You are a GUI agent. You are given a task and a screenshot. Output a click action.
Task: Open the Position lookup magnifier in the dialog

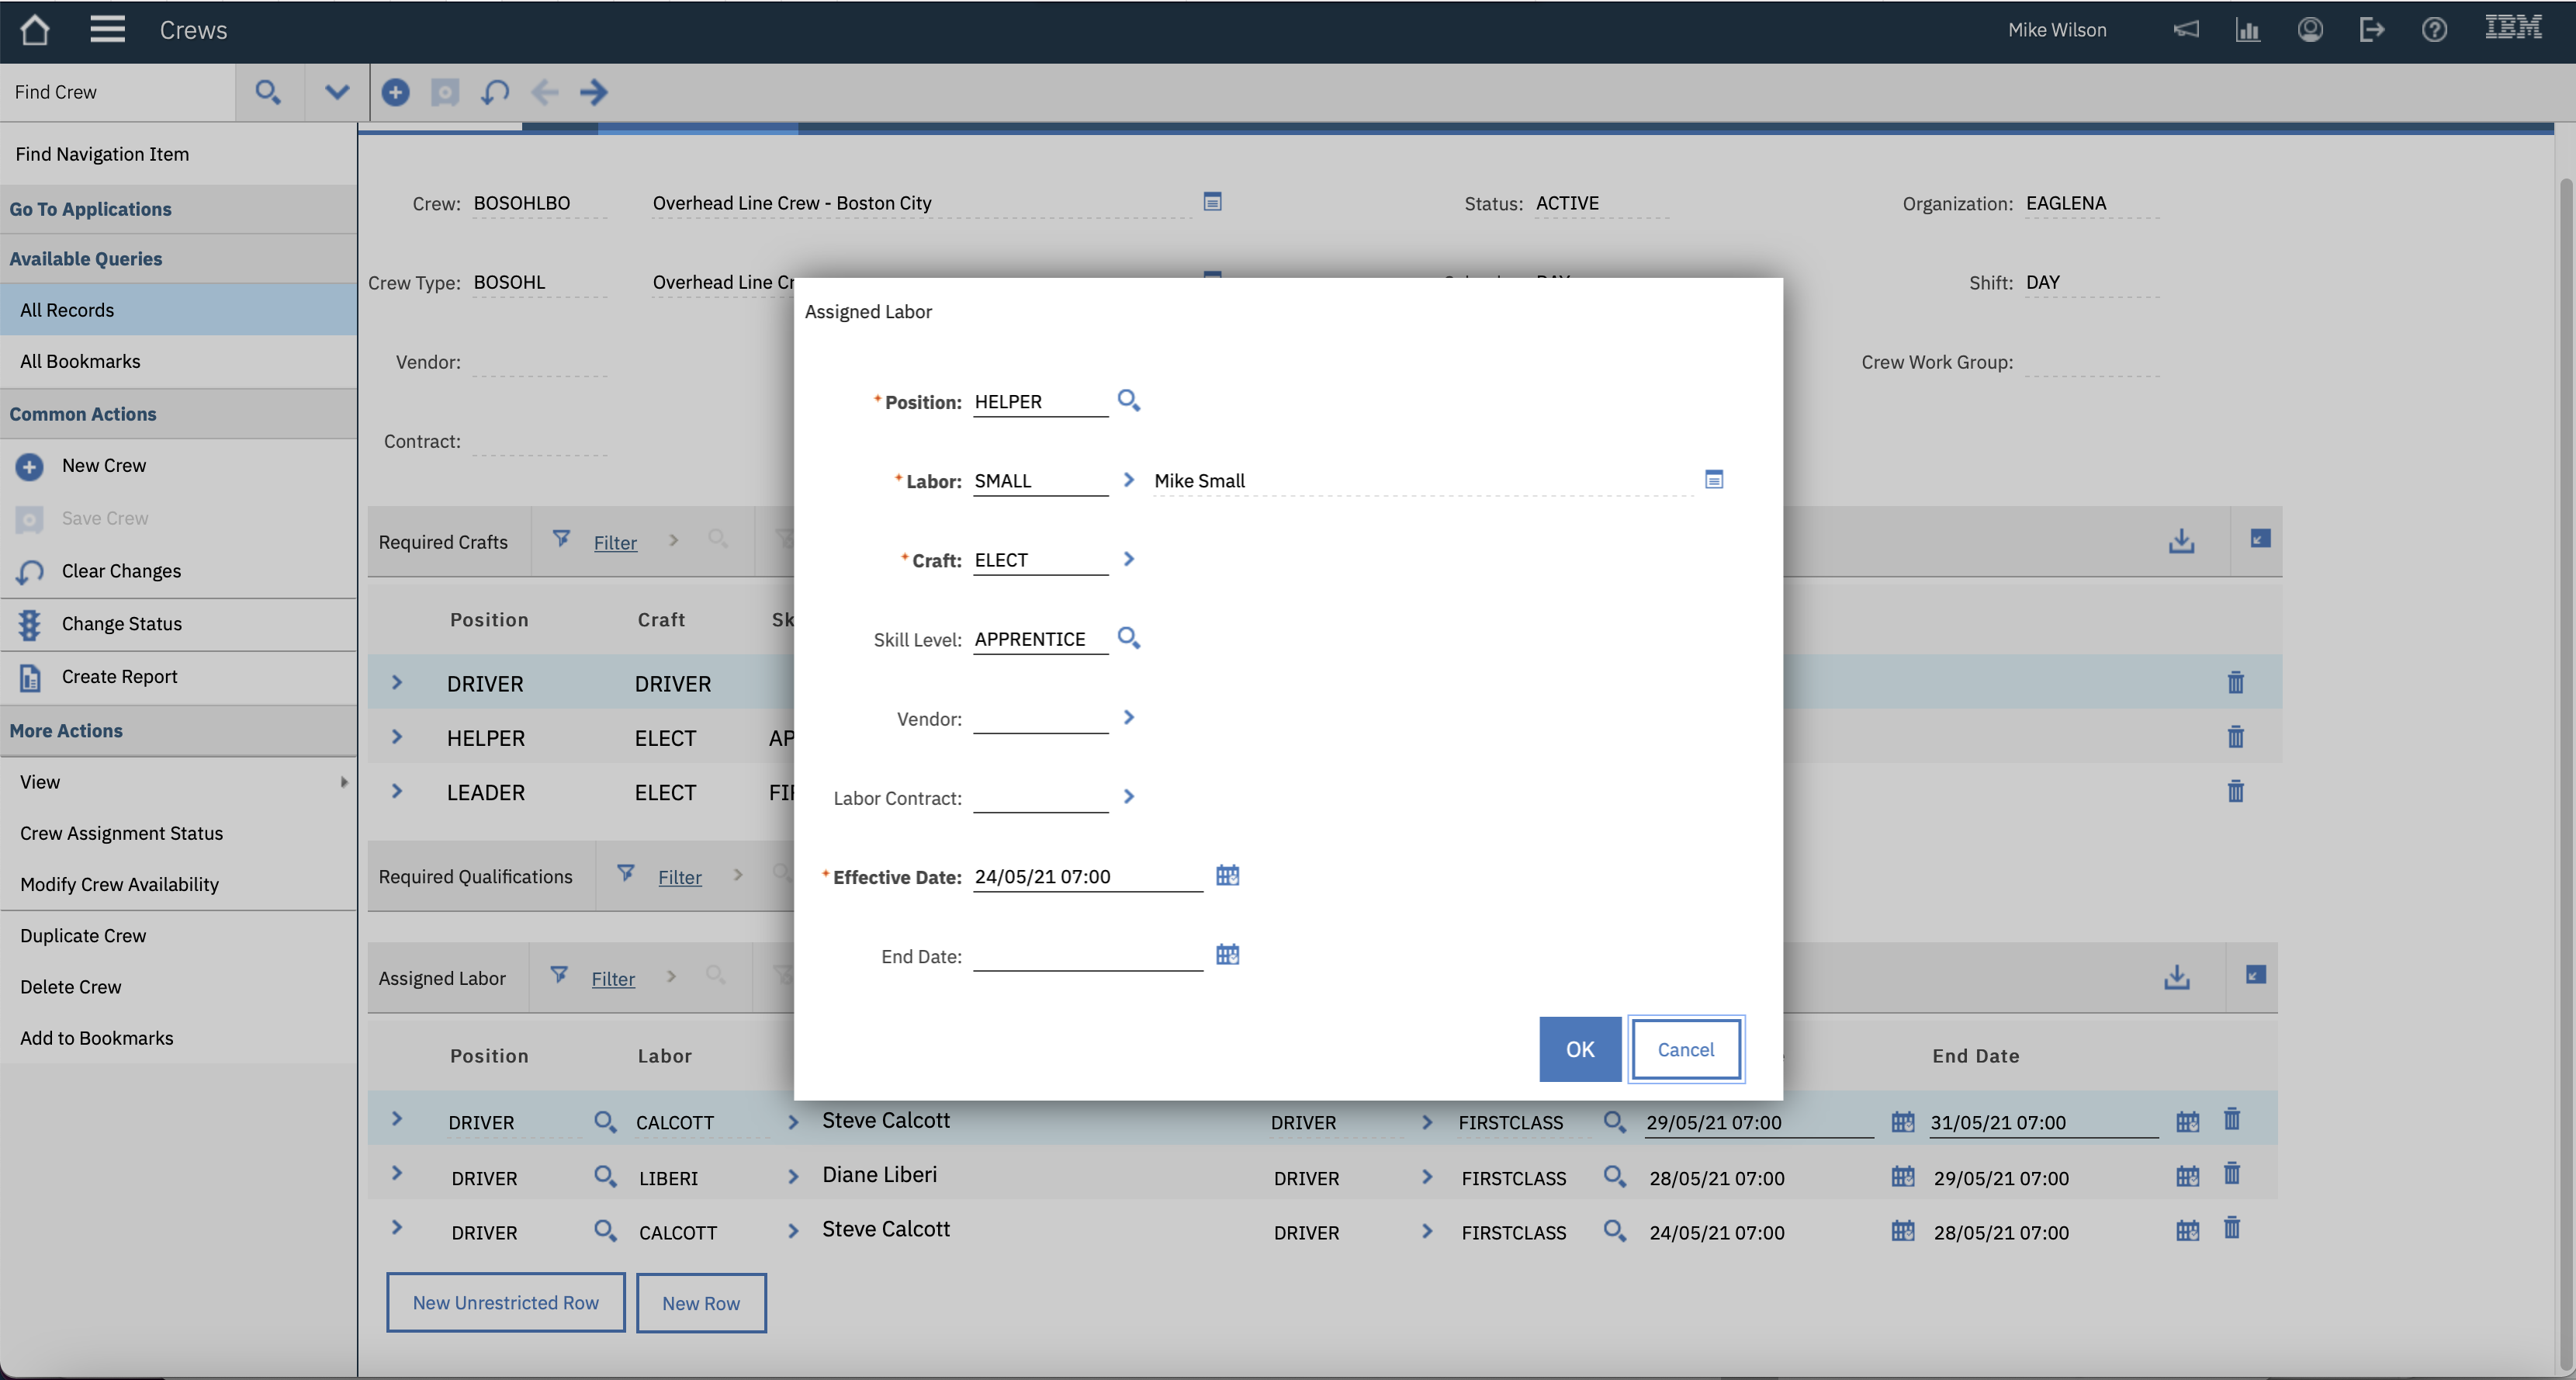[1129, 400]
